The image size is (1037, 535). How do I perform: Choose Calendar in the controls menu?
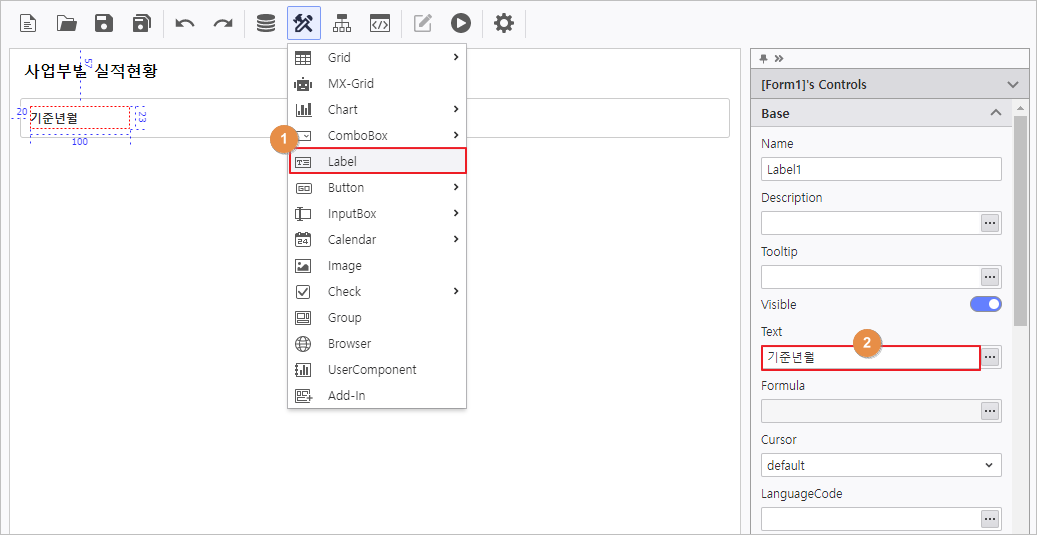(x=377, y=240)
